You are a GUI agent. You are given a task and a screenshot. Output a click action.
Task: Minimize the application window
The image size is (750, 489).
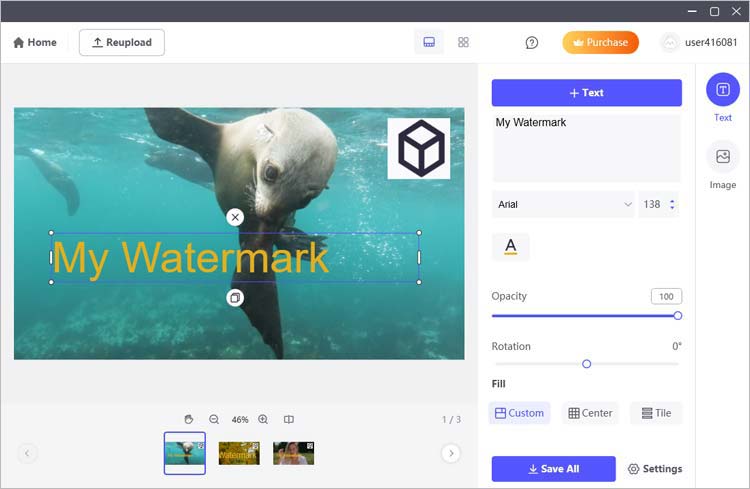pos(692,11)
